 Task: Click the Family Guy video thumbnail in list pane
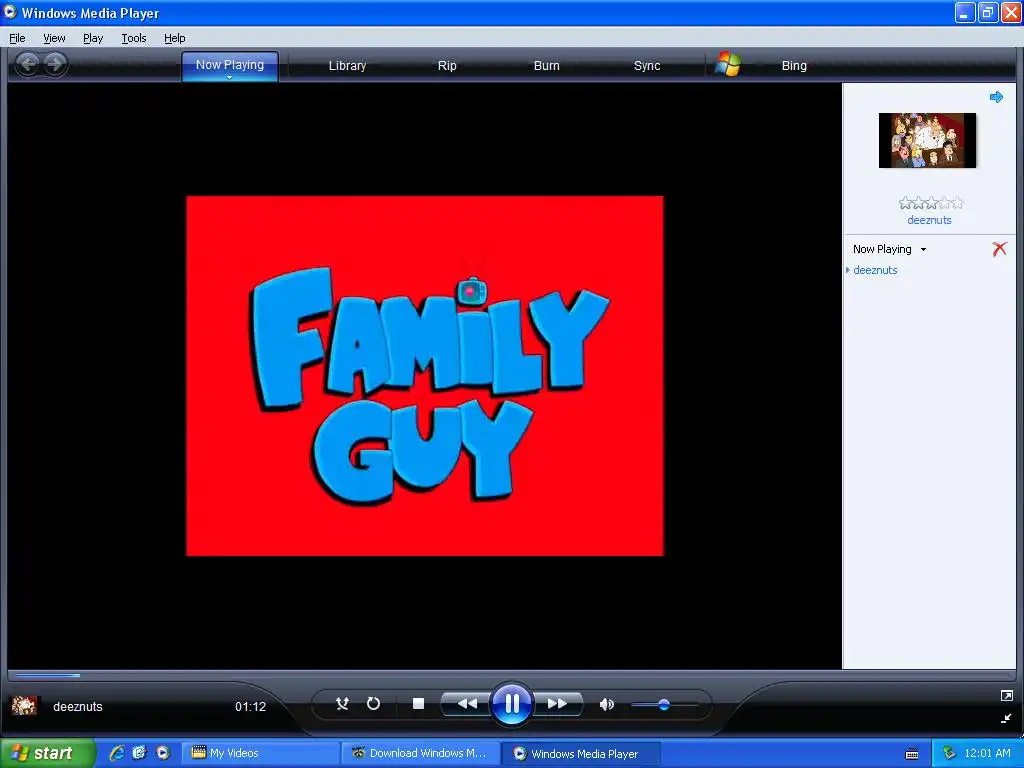pyautogui.click(x=927, y=140)
